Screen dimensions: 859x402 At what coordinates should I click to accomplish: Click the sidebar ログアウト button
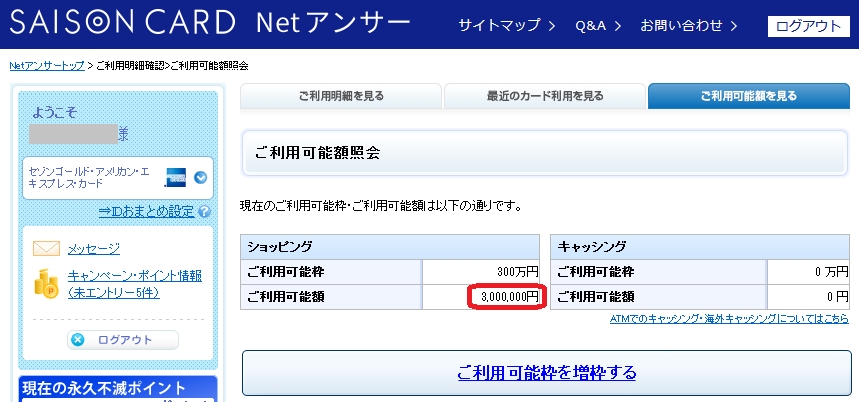(123, 340)
